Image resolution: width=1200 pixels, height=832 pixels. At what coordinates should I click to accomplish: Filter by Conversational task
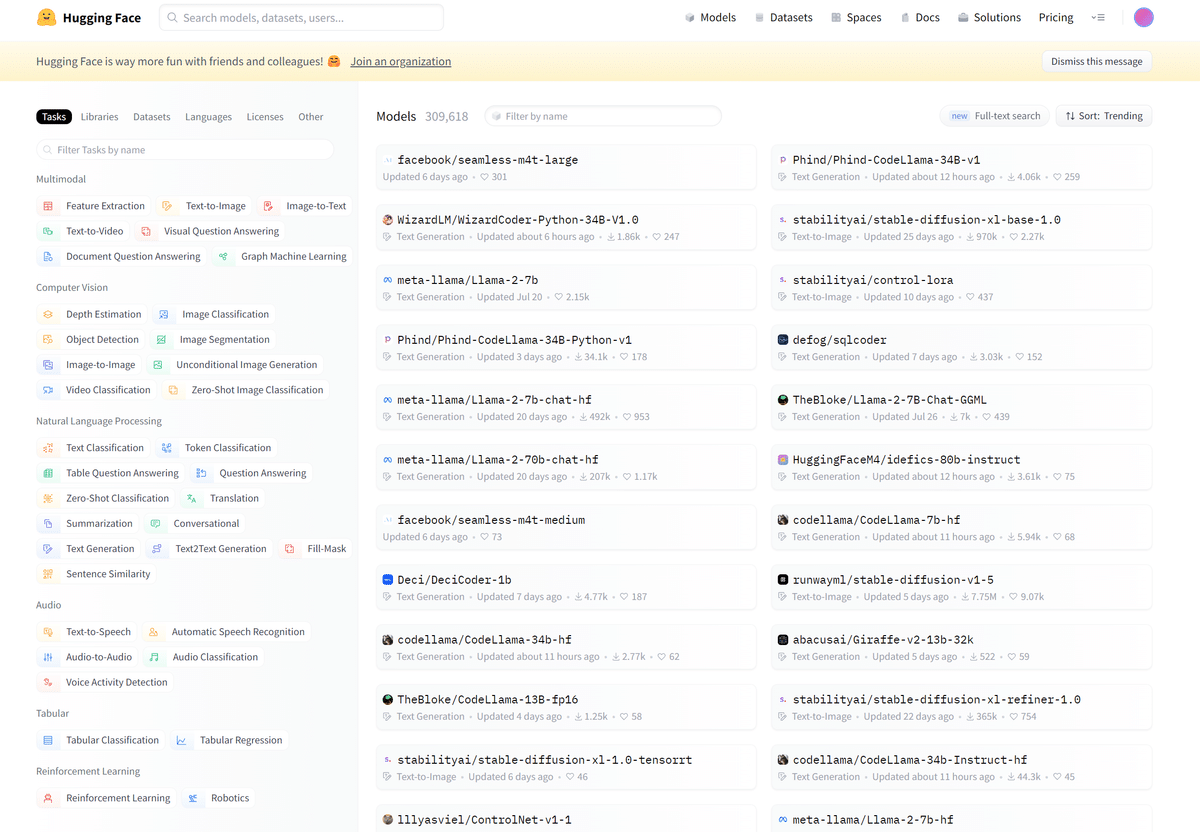(x=195, y=523)
